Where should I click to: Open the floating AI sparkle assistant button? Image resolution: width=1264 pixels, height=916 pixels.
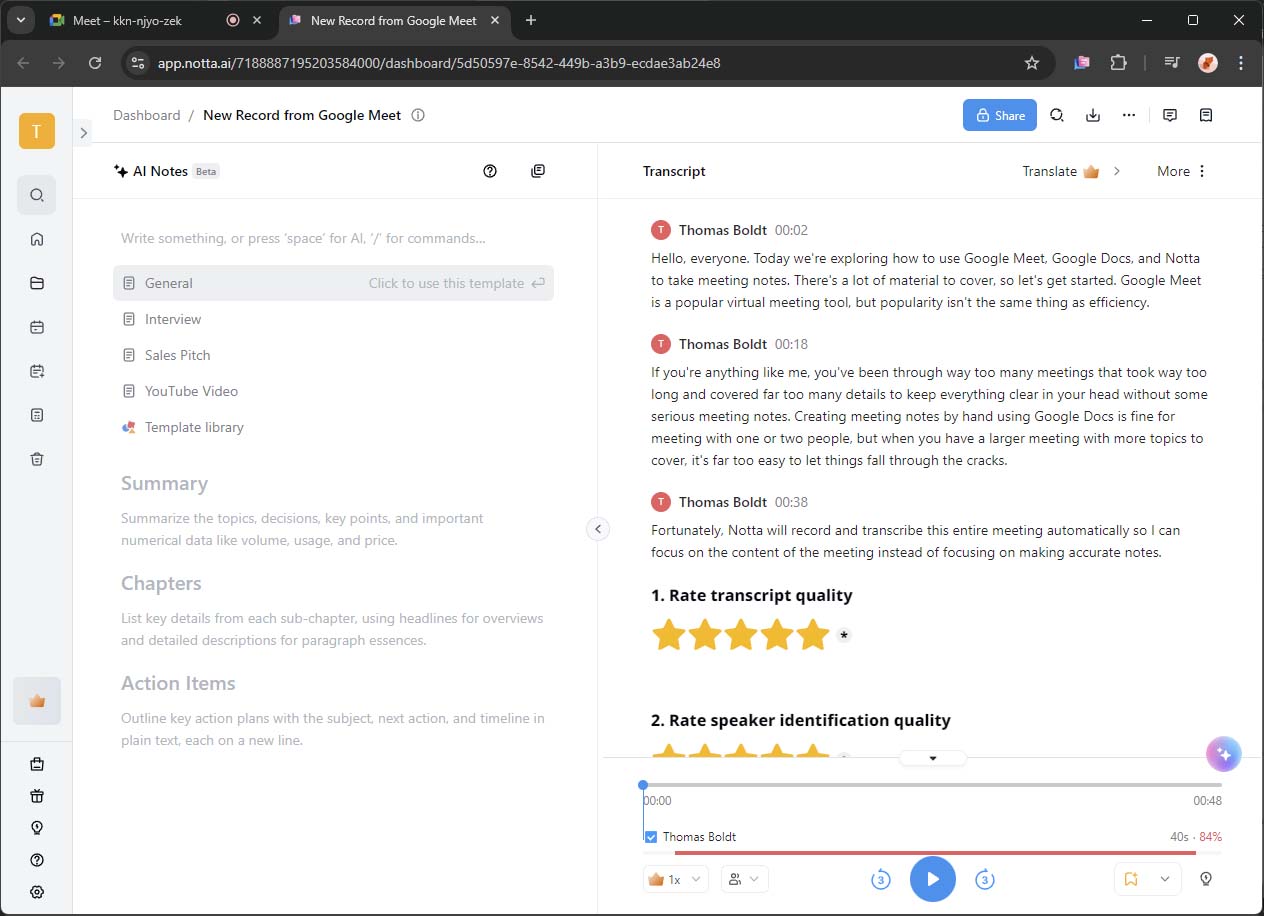tap(1224, 755)
